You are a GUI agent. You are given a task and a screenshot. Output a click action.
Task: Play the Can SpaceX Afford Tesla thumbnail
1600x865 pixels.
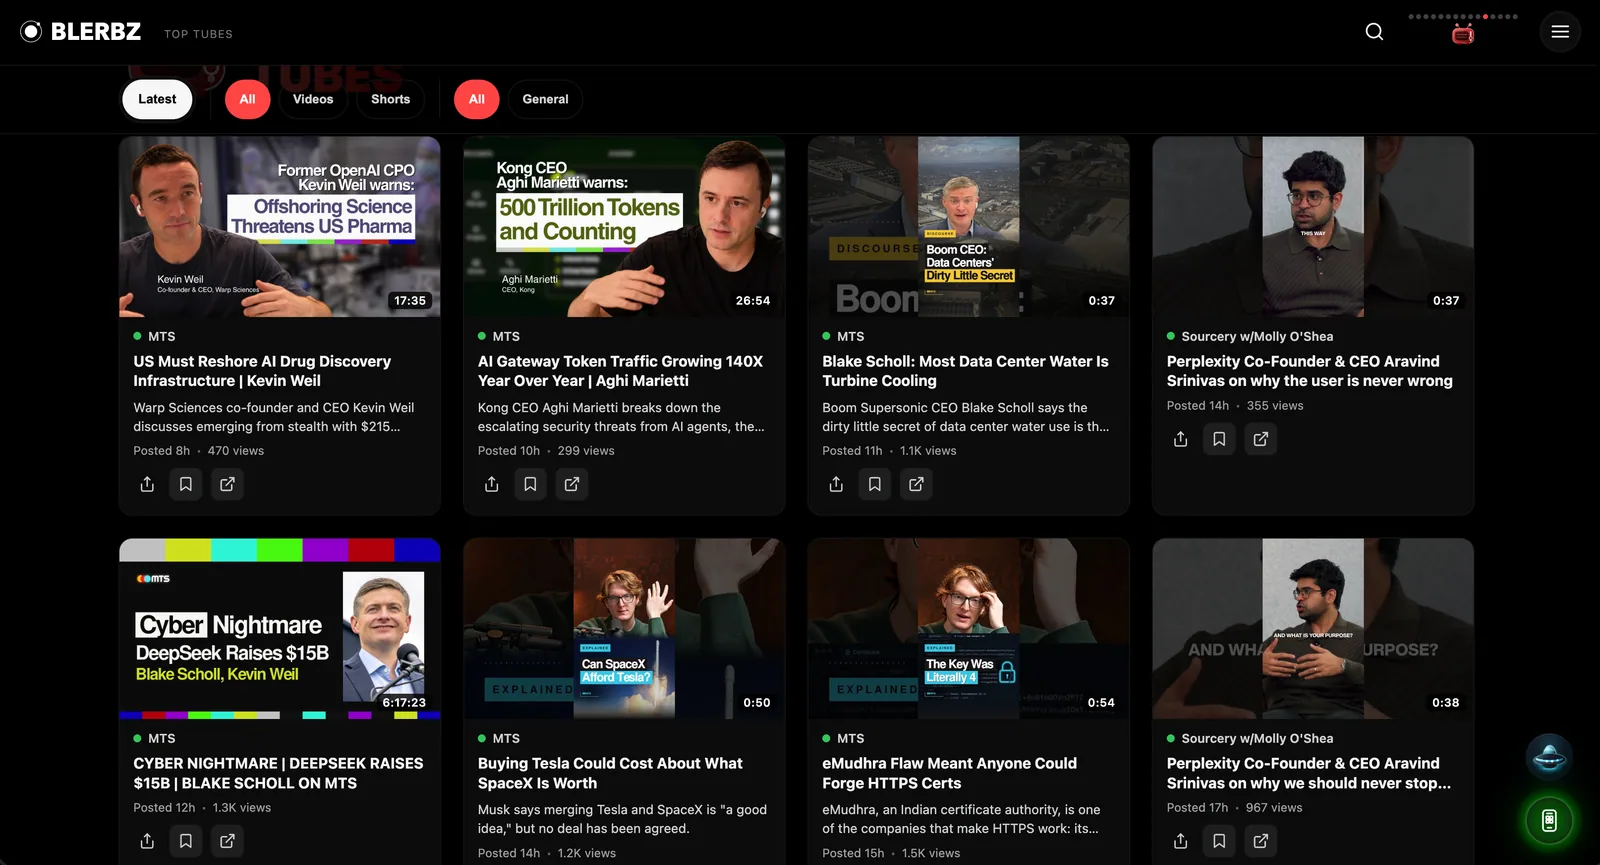coord(624,629)
